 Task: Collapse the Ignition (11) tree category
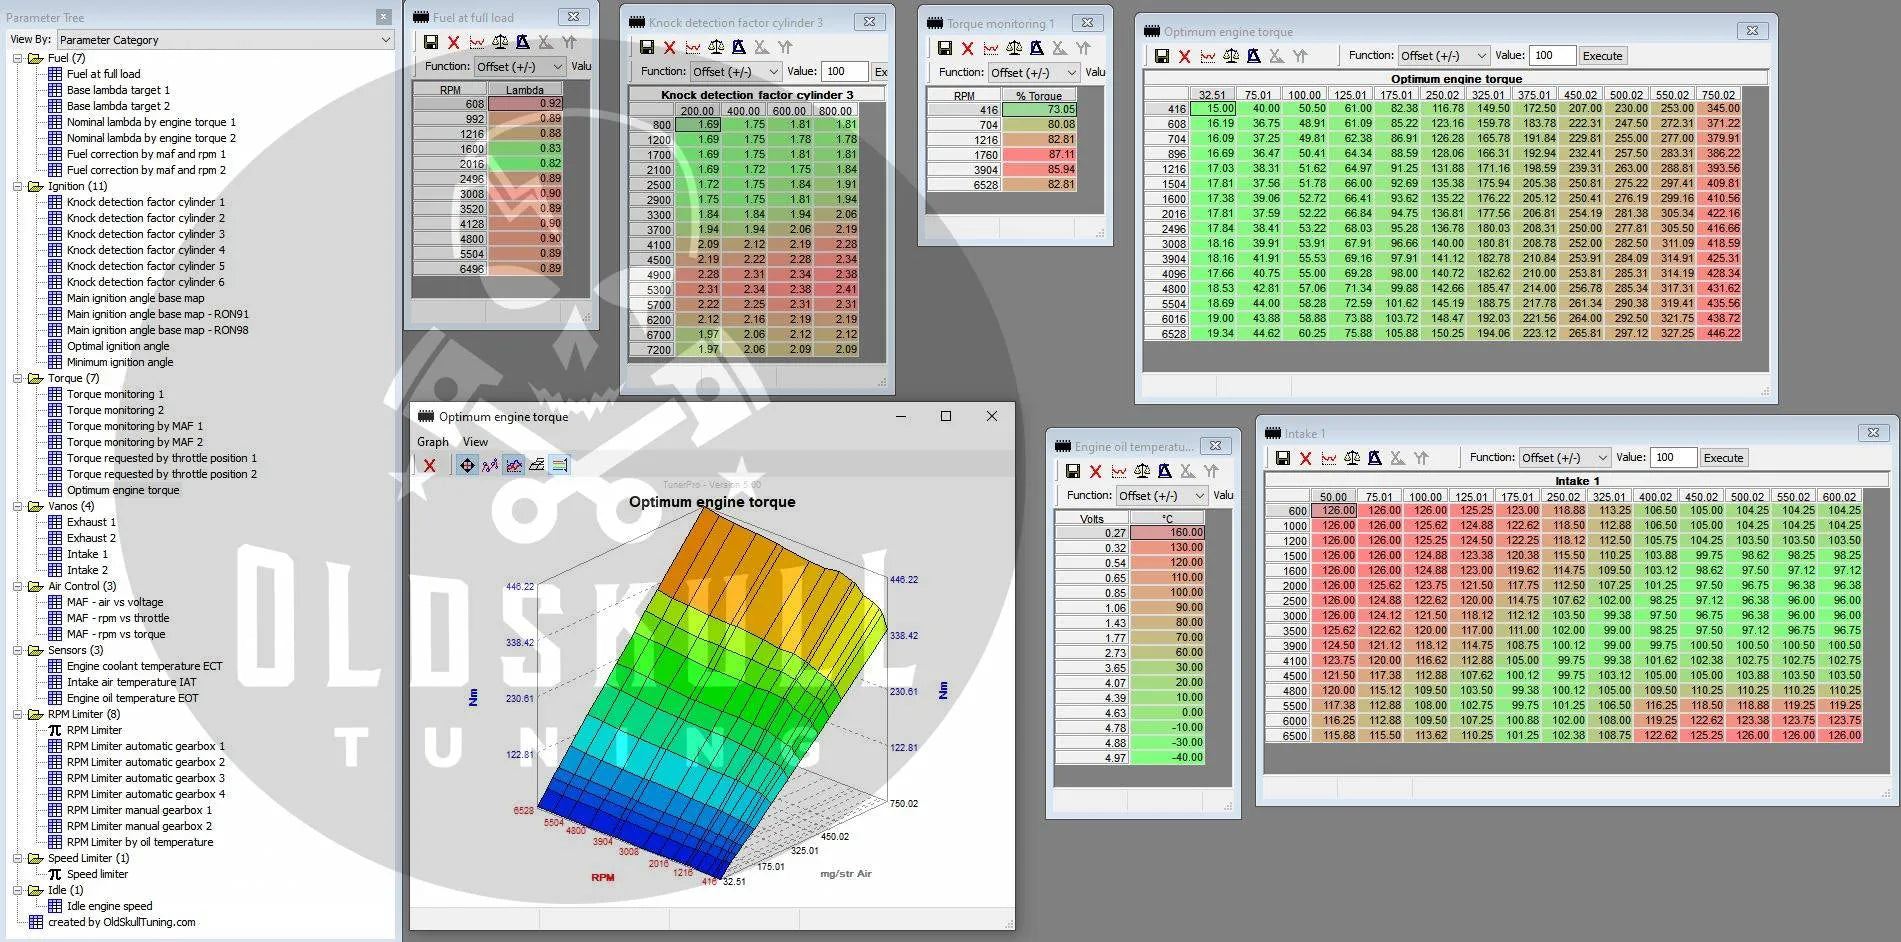coord(18,186)
